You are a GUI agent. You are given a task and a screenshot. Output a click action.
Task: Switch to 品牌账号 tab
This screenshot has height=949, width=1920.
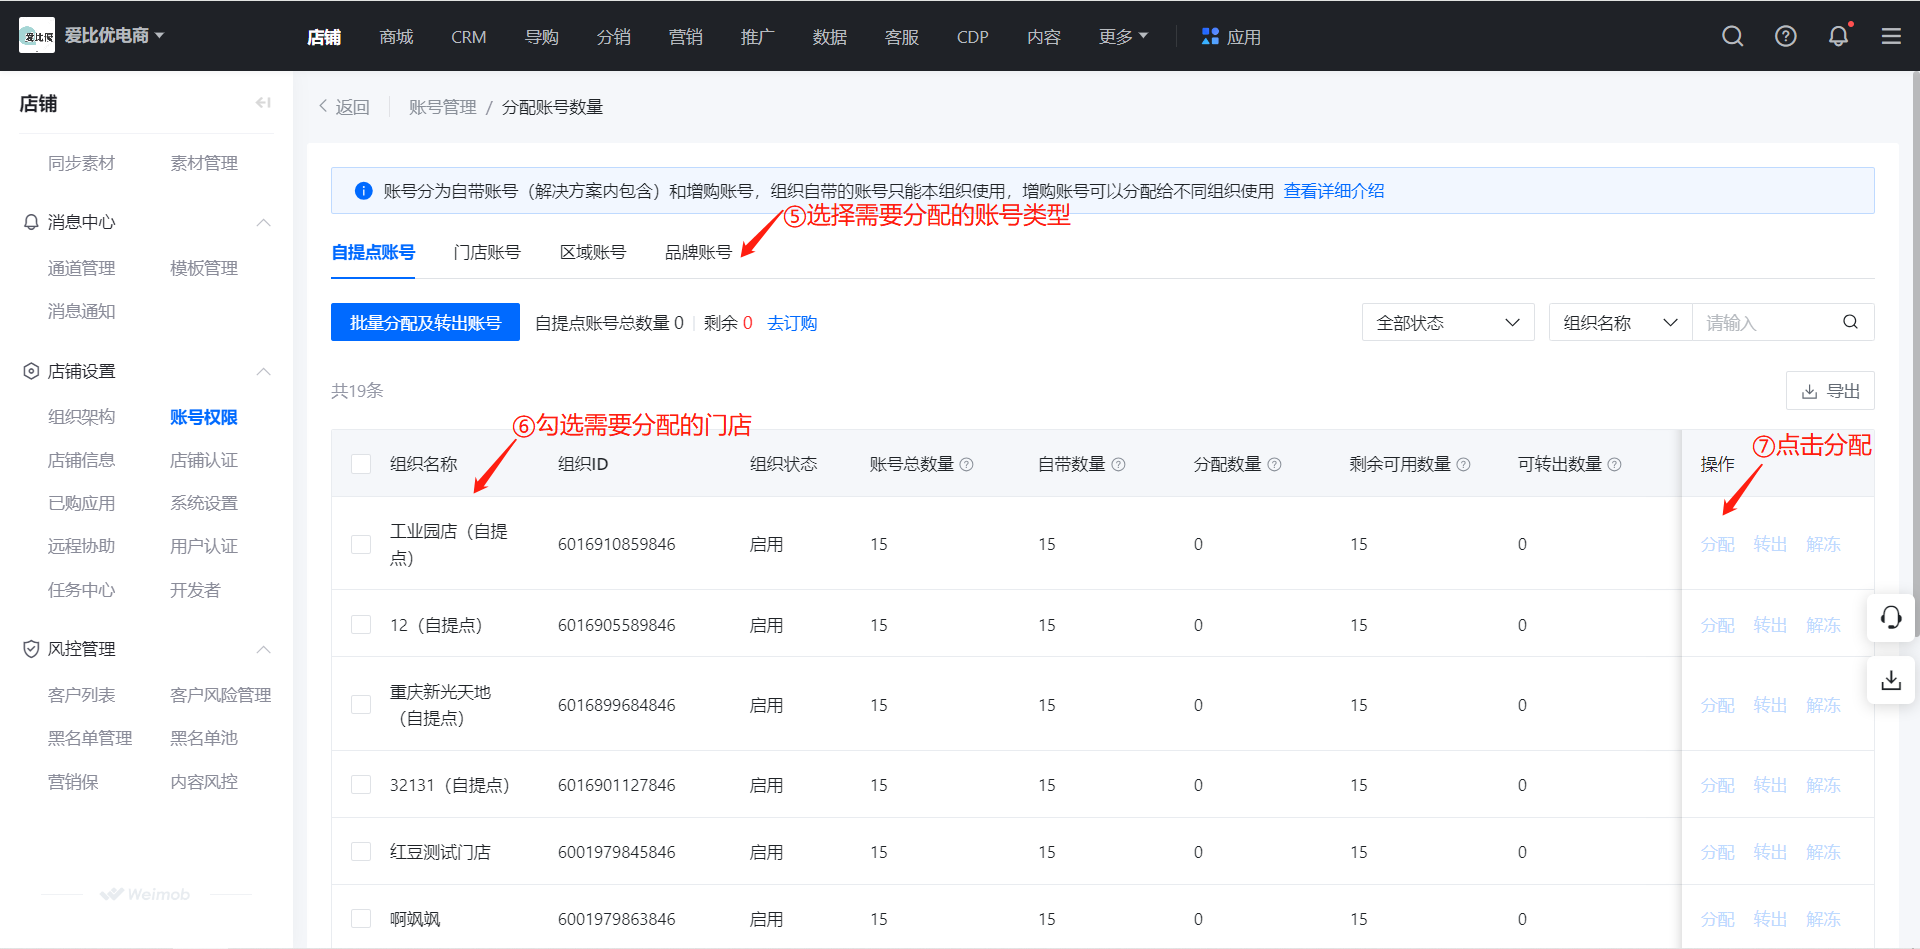click(699, 252)
